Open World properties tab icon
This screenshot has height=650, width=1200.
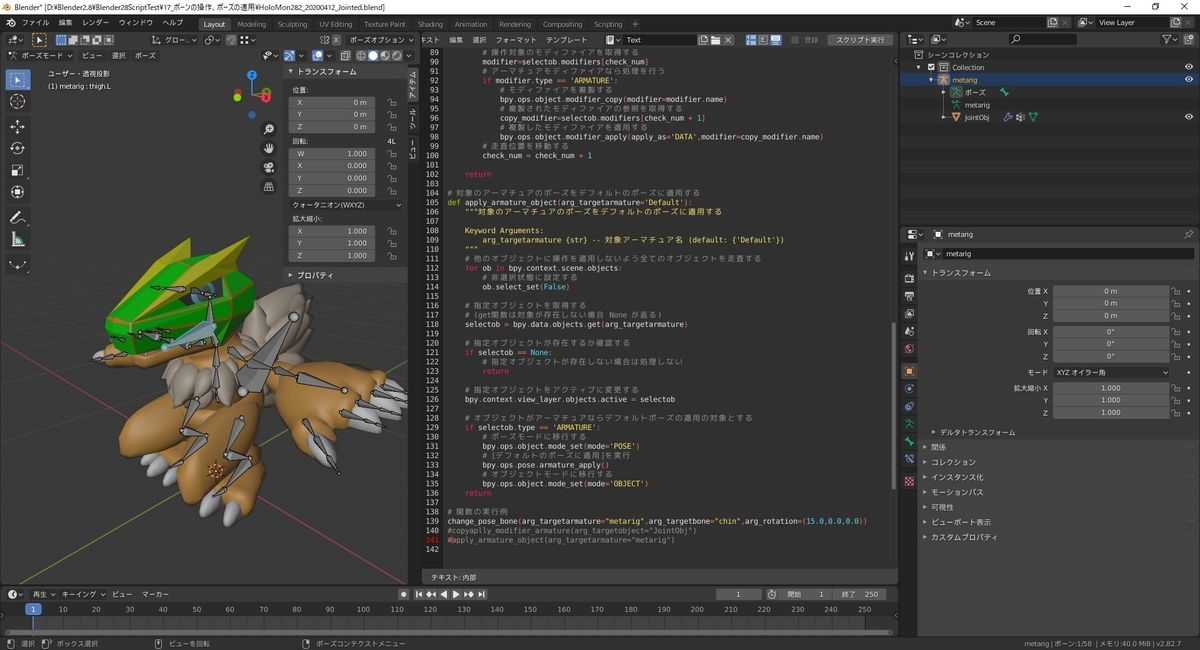909,349
